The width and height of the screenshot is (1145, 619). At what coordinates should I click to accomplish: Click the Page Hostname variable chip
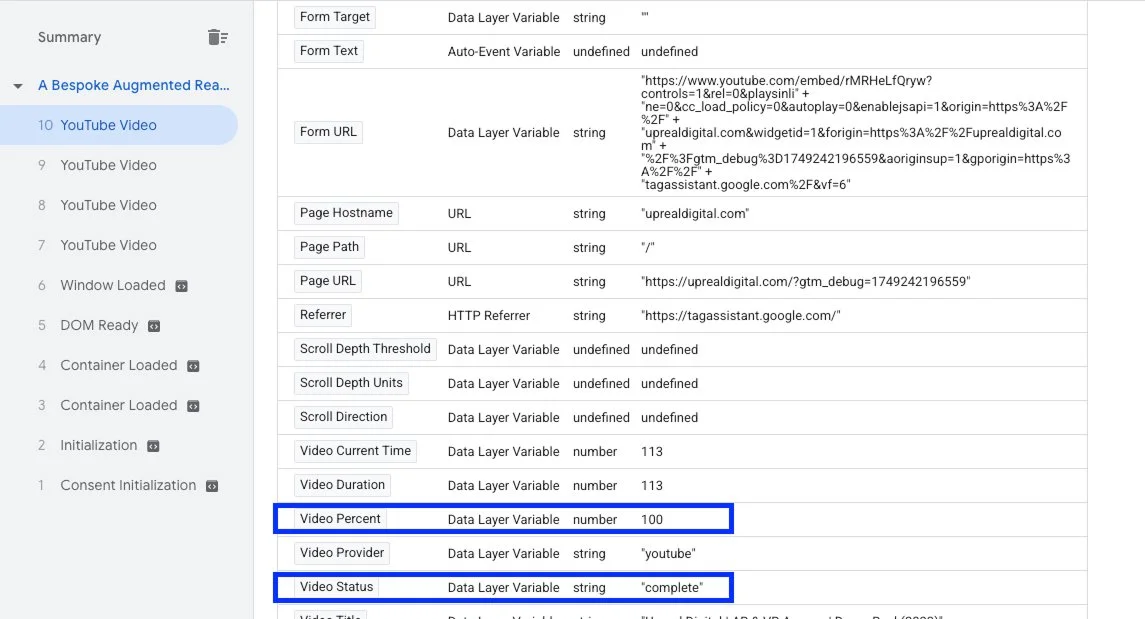coord(346,213)
